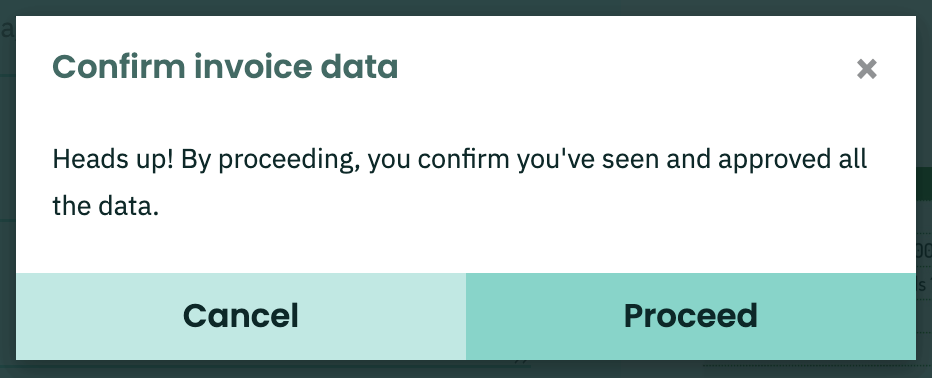Click the word 'invoice' in the title
The width and height of the screenshot is (932, 378).
tap(254, 67)
